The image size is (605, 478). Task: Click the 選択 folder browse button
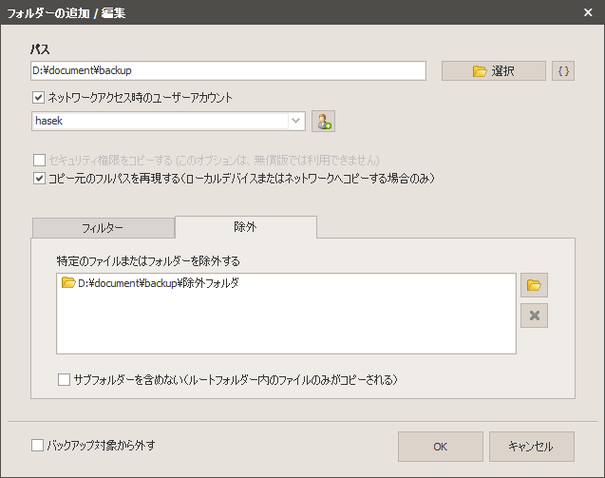tap(493, 71)
